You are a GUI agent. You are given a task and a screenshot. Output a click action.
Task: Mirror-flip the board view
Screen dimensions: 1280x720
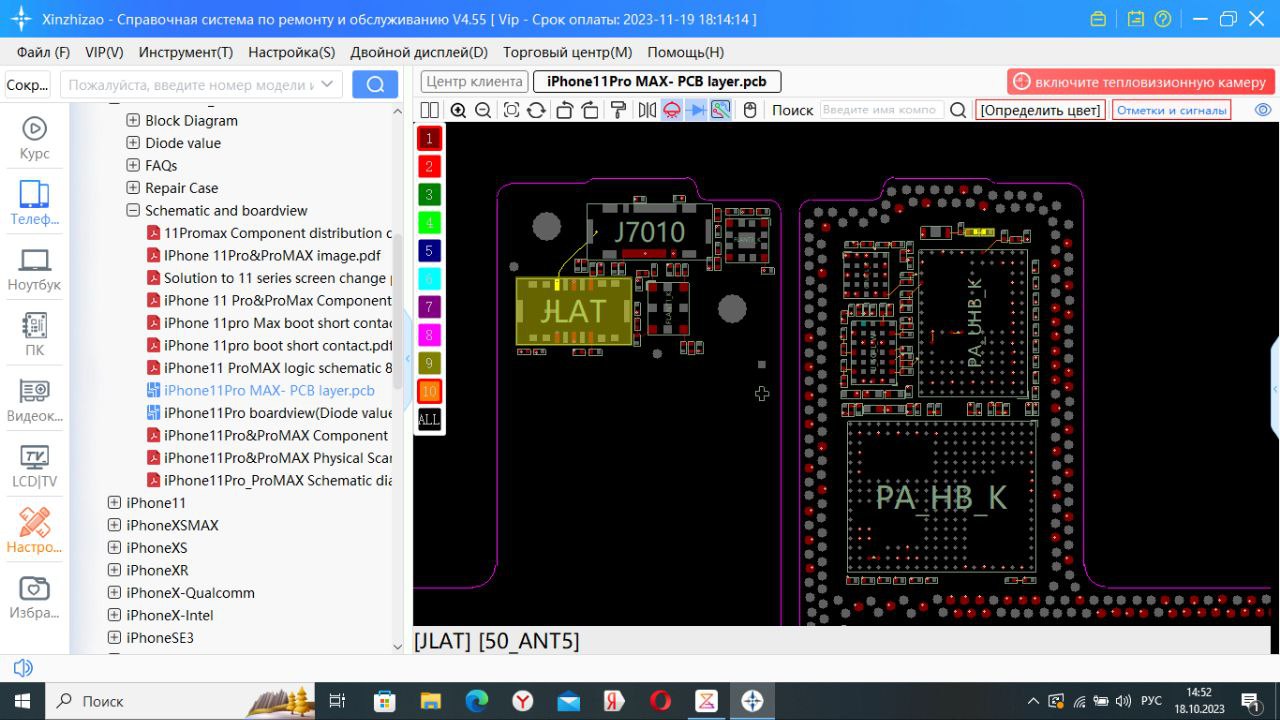pos(647,110)
